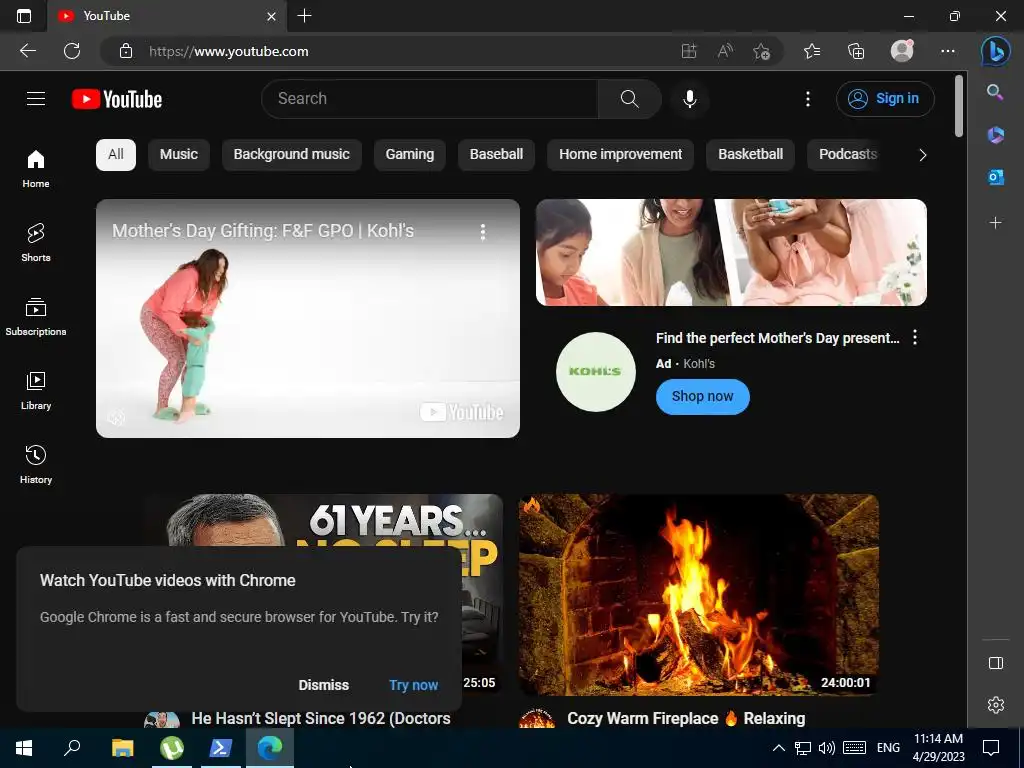Image resolution: width=1024 pixels, height=768 pixels.
Task: Select the Gaming filter chip
Action: (x=409, y=155)
